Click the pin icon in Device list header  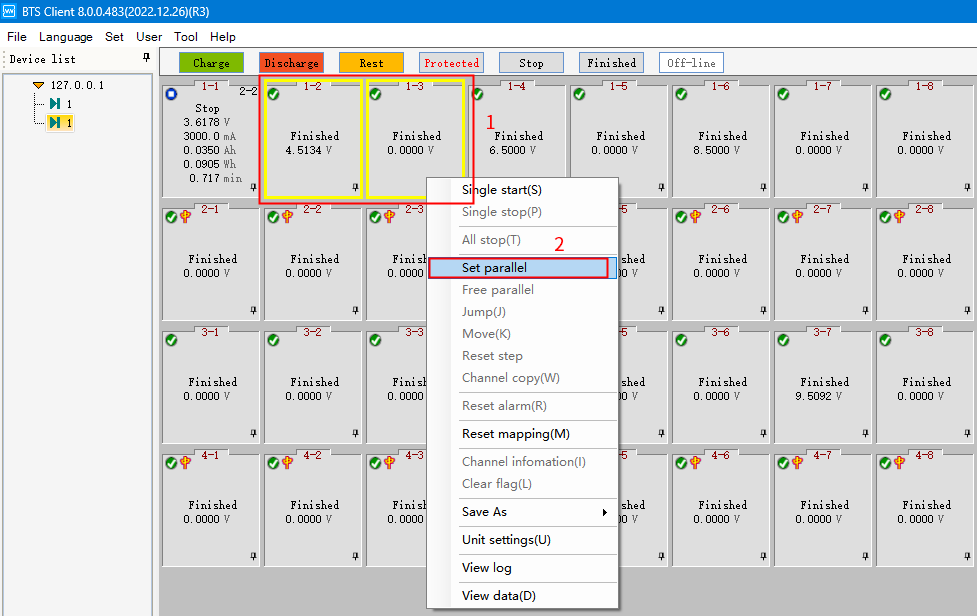pos(147,59)
